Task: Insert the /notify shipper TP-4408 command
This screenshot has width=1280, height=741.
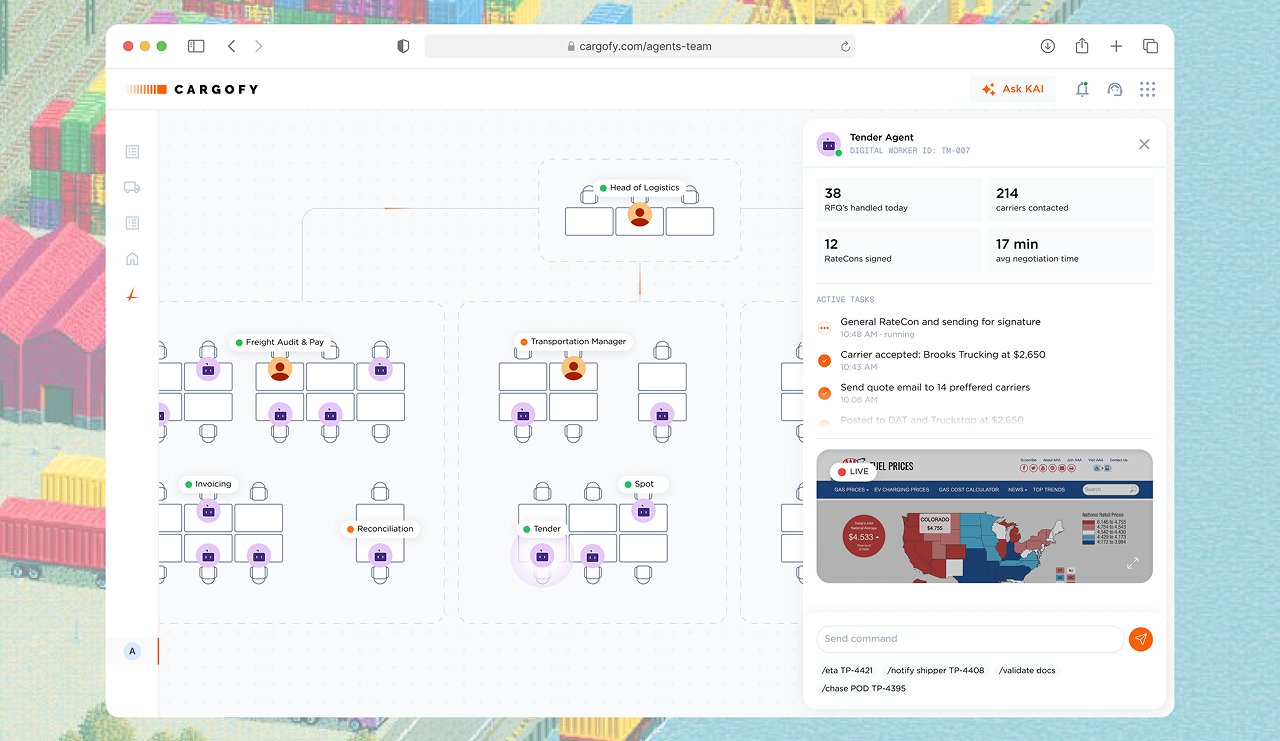Action: (x=935, y=671)
